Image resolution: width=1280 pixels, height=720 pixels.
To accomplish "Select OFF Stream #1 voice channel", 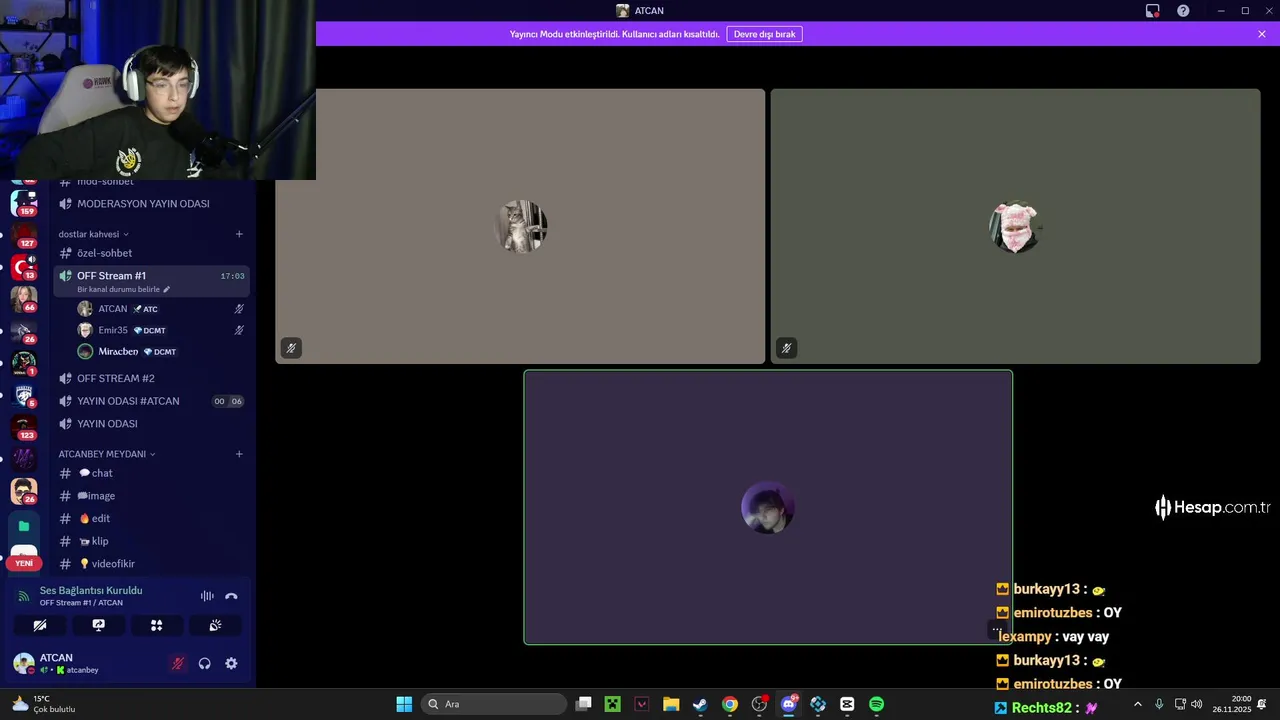I will coord(150,281).
